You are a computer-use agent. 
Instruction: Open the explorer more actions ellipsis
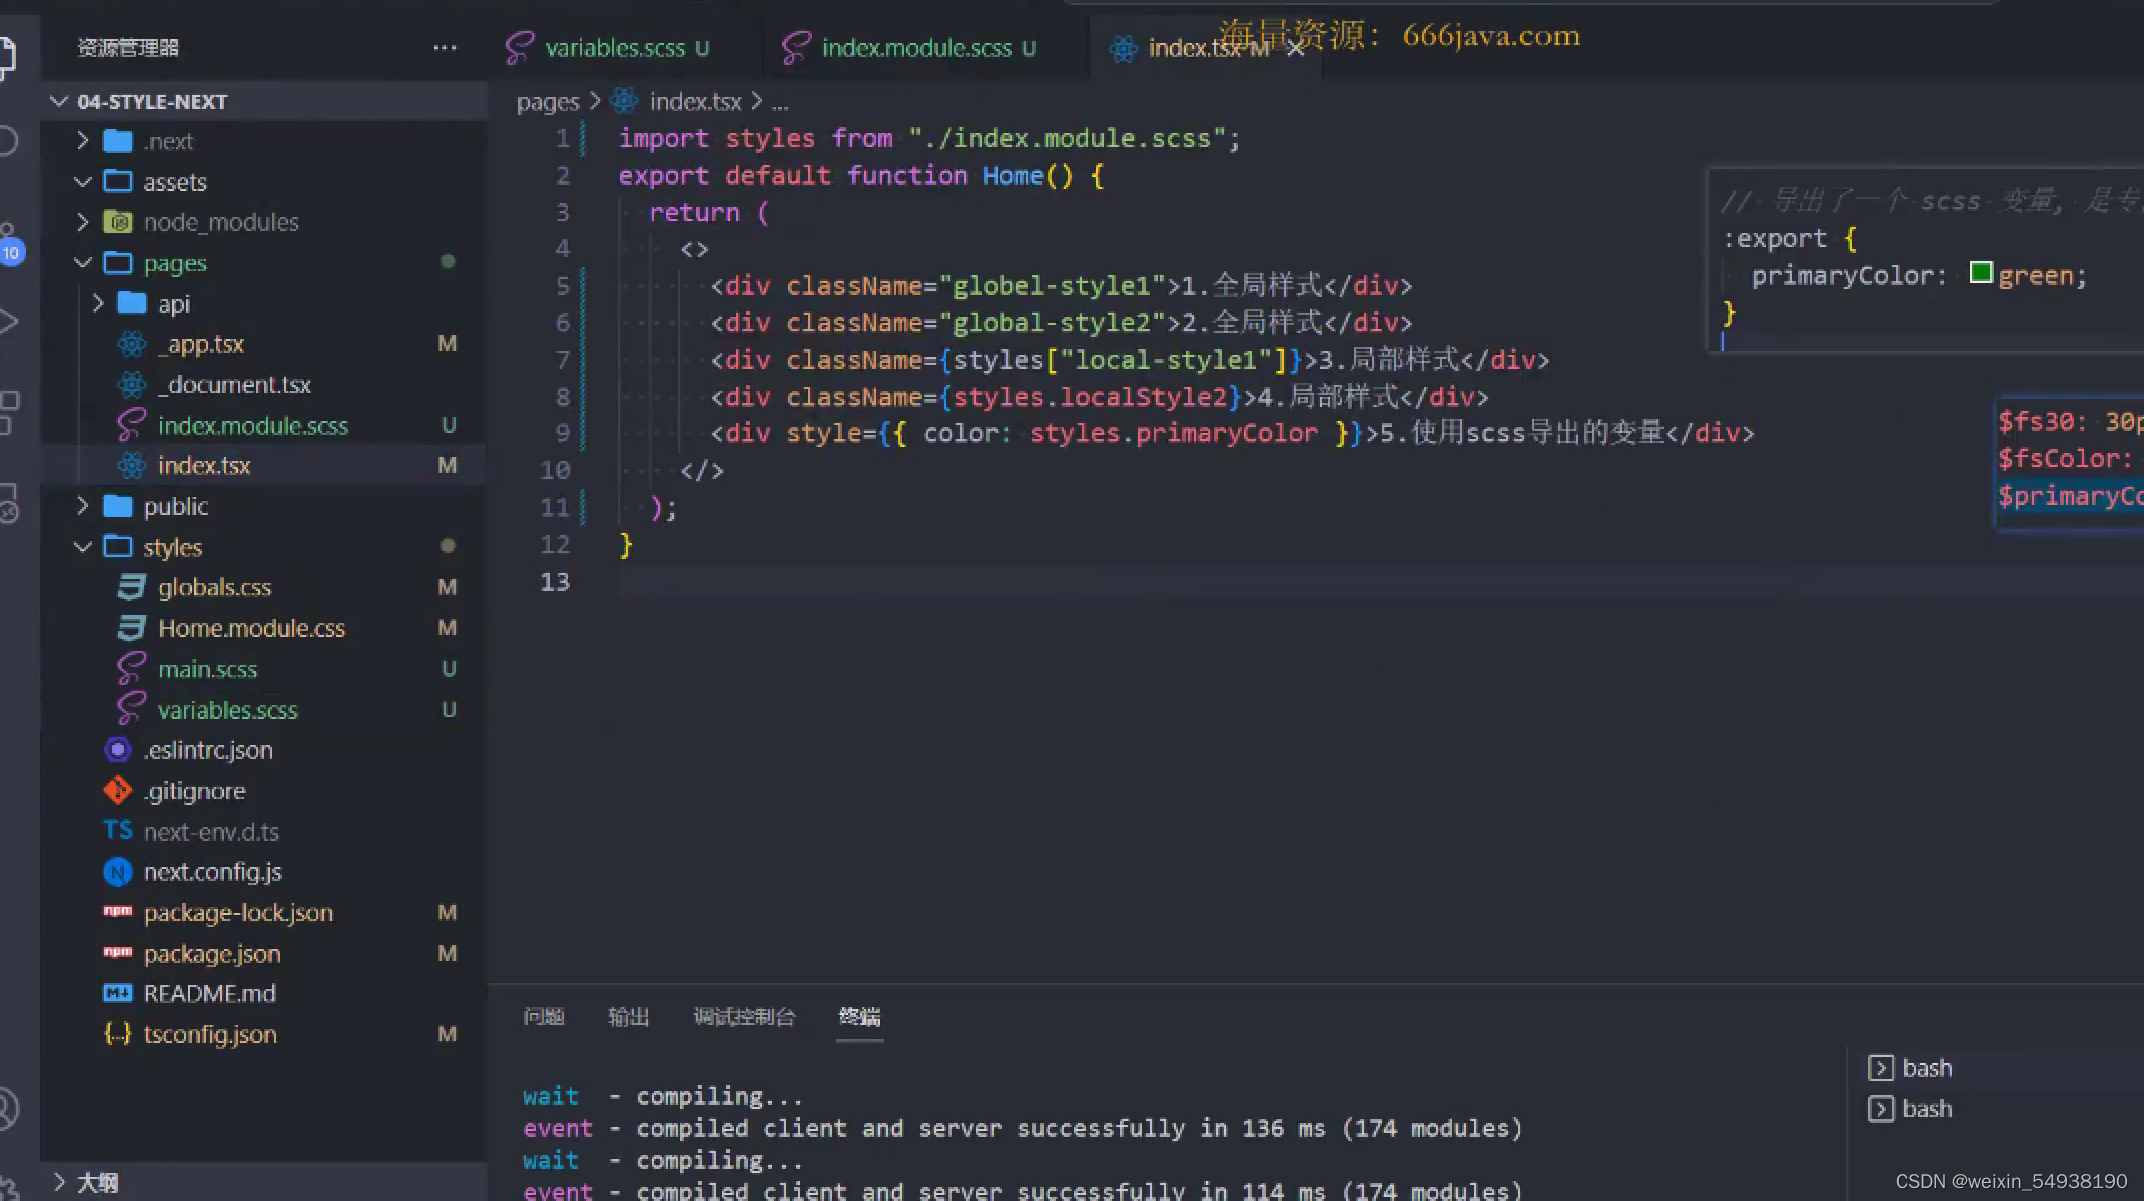445,47
